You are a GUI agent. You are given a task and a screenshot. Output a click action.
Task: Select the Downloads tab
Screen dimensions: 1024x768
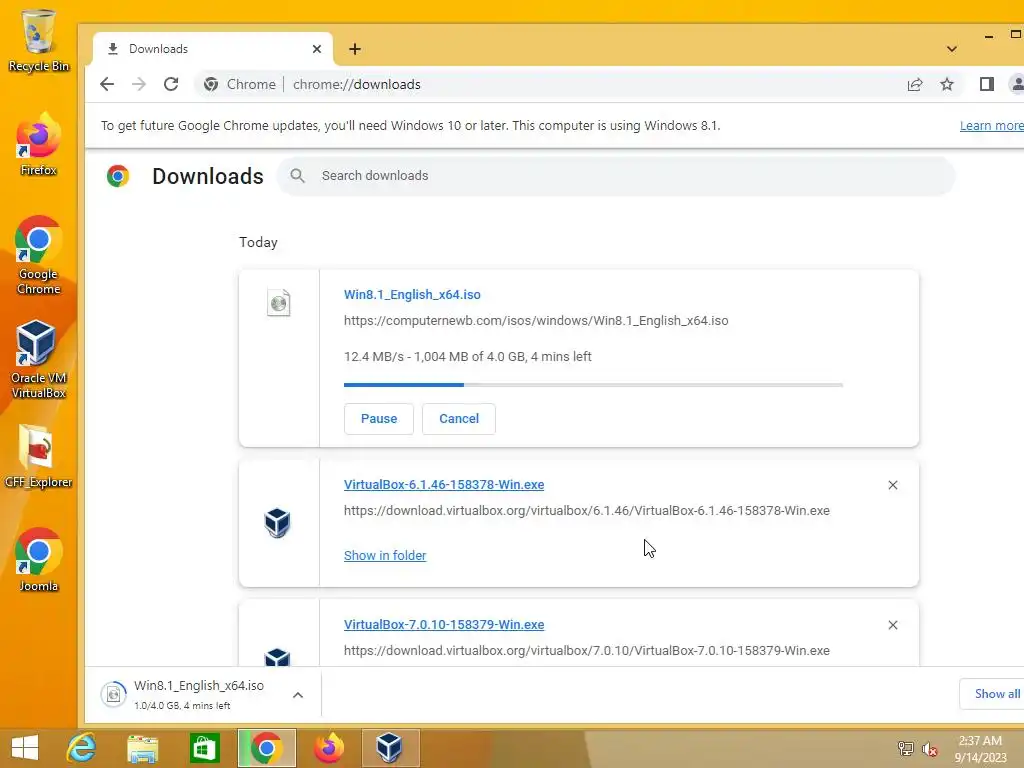click(213, 49)
